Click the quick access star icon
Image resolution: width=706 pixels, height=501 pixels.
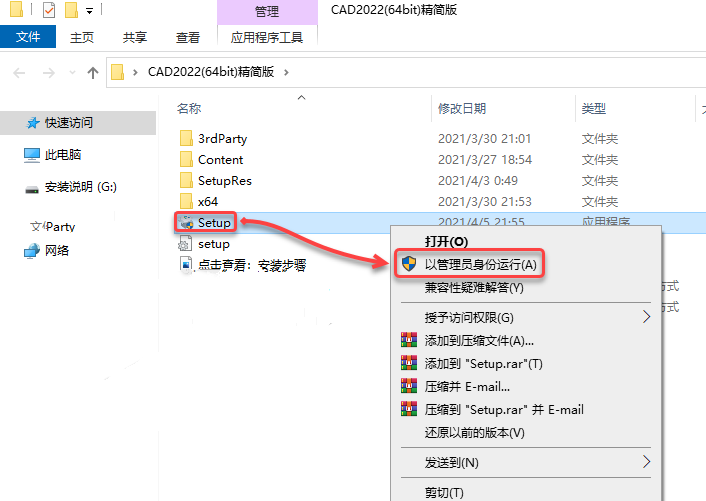[32, 122]
